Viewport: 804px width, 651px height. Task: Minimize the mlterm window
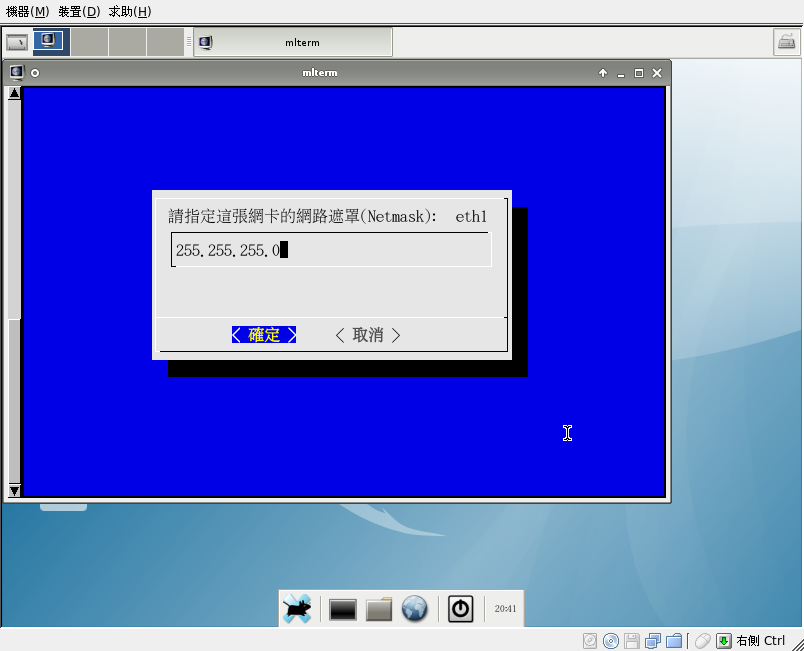click(x=621, y=73)
